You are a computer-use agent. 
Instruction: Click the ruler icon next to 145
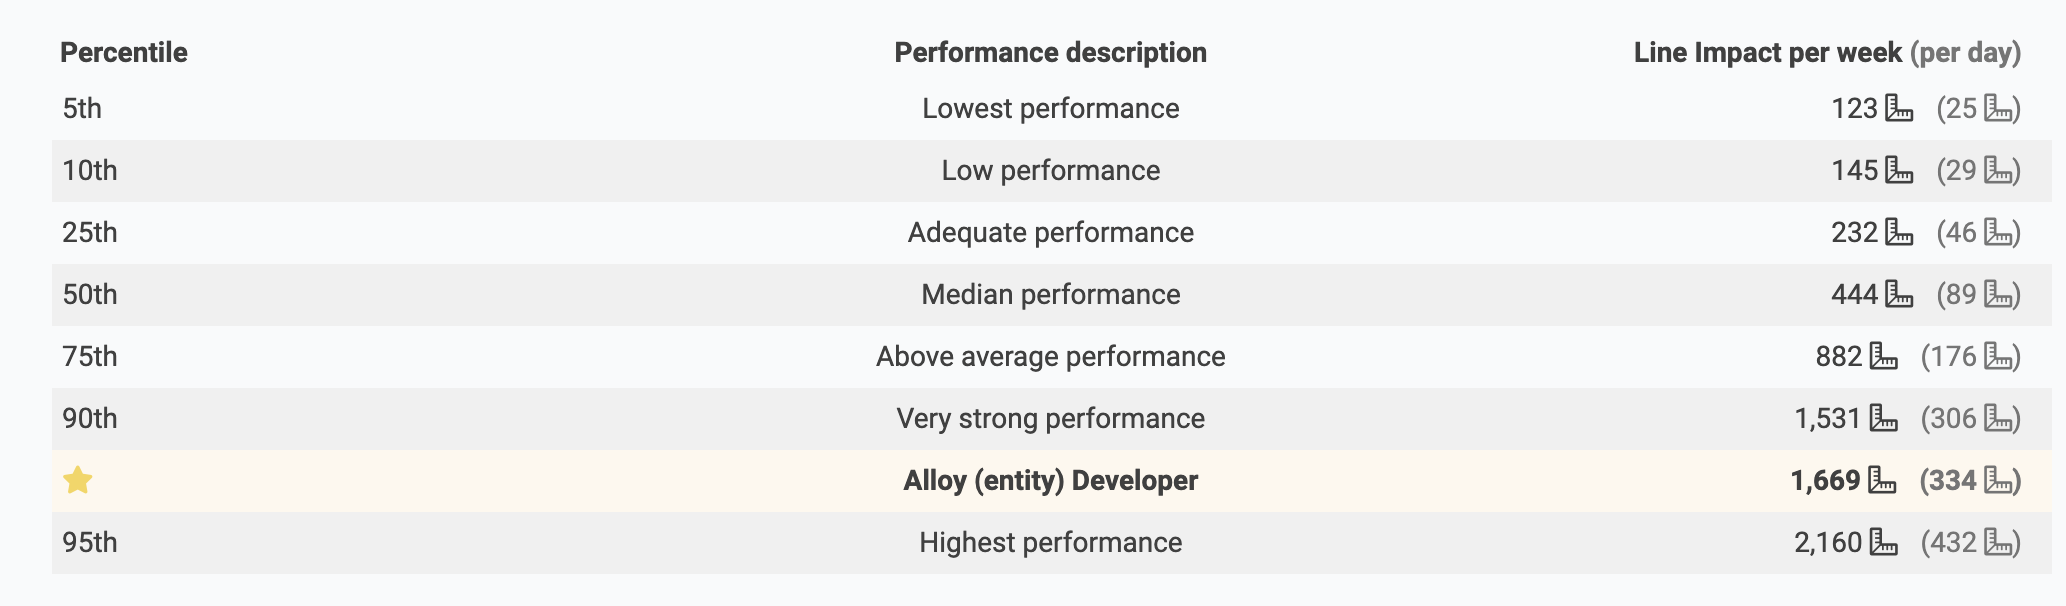(x=1899, y=170)
